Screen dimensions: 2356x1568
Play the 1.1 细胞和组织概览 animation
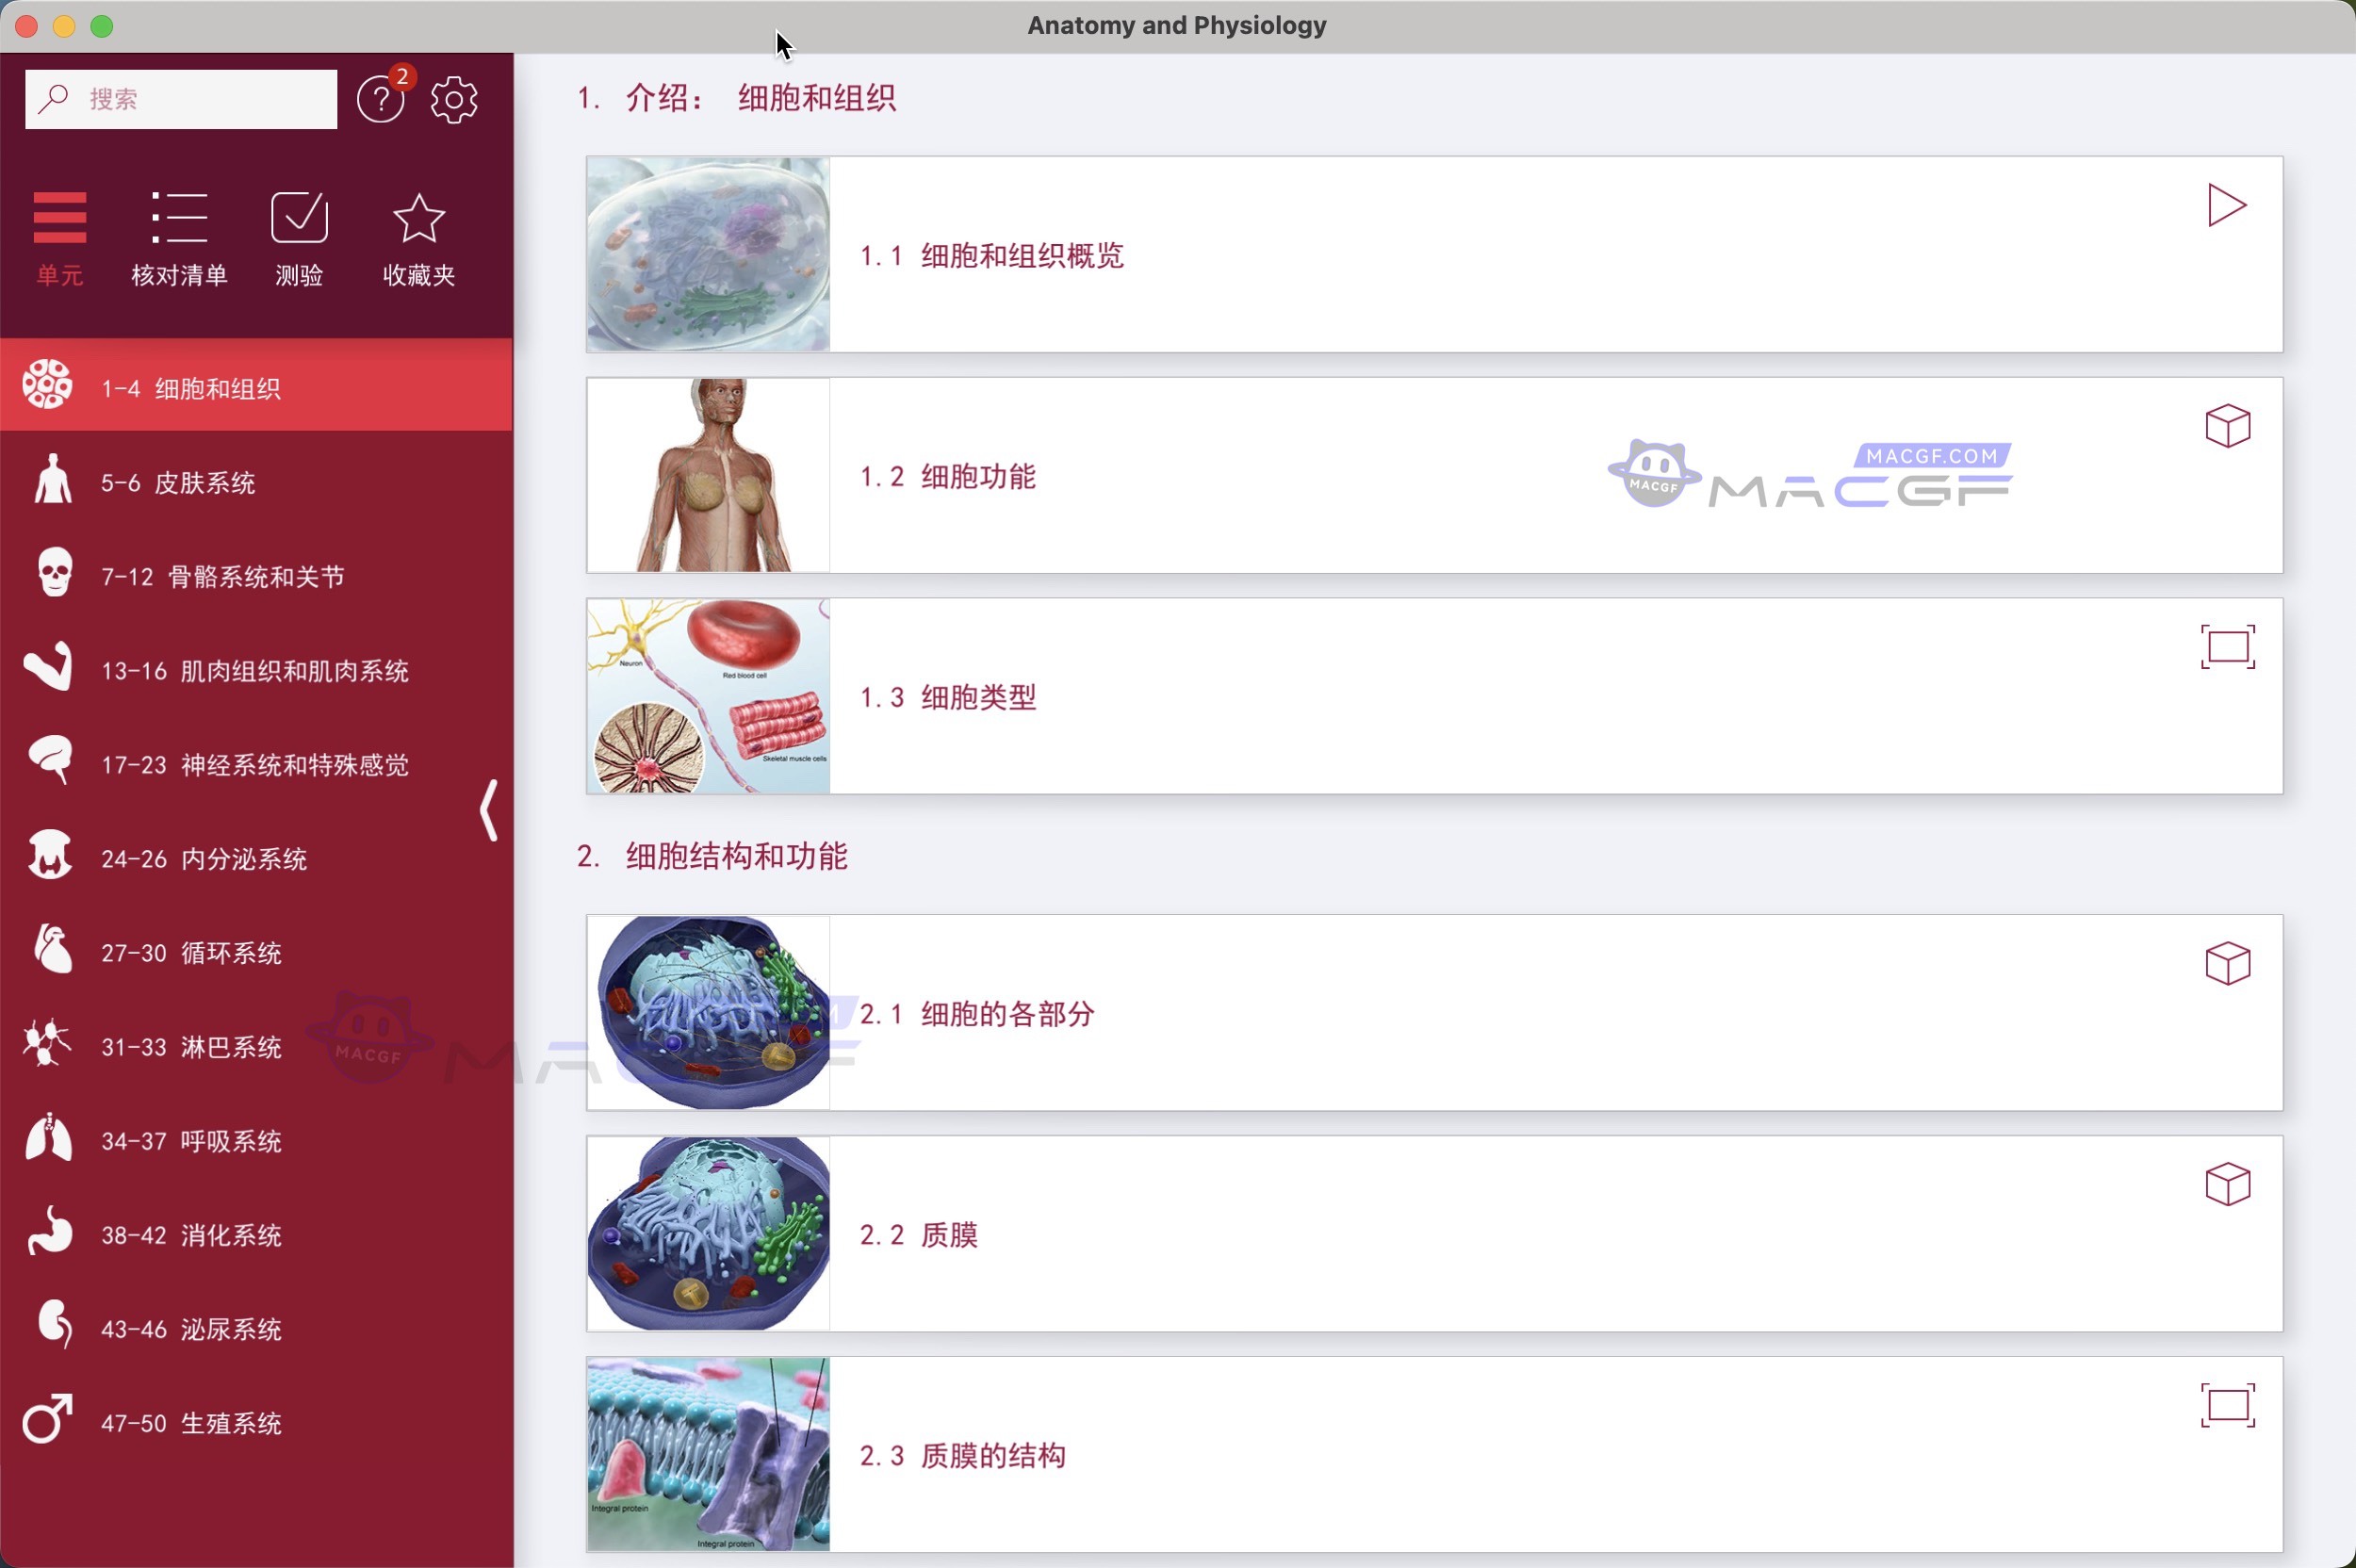2227,205
